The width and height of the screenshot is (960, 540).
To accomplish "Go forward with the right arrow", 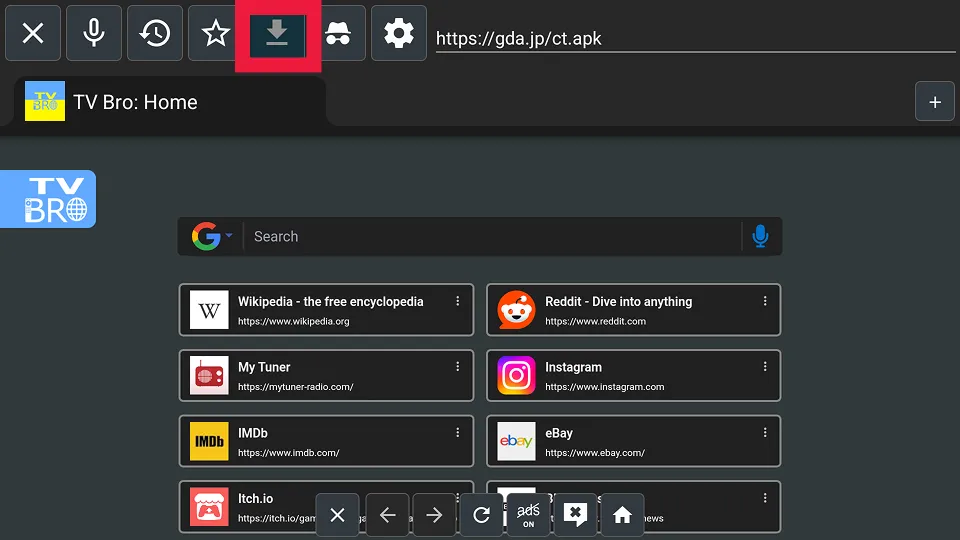I will (x=434, y=515).
